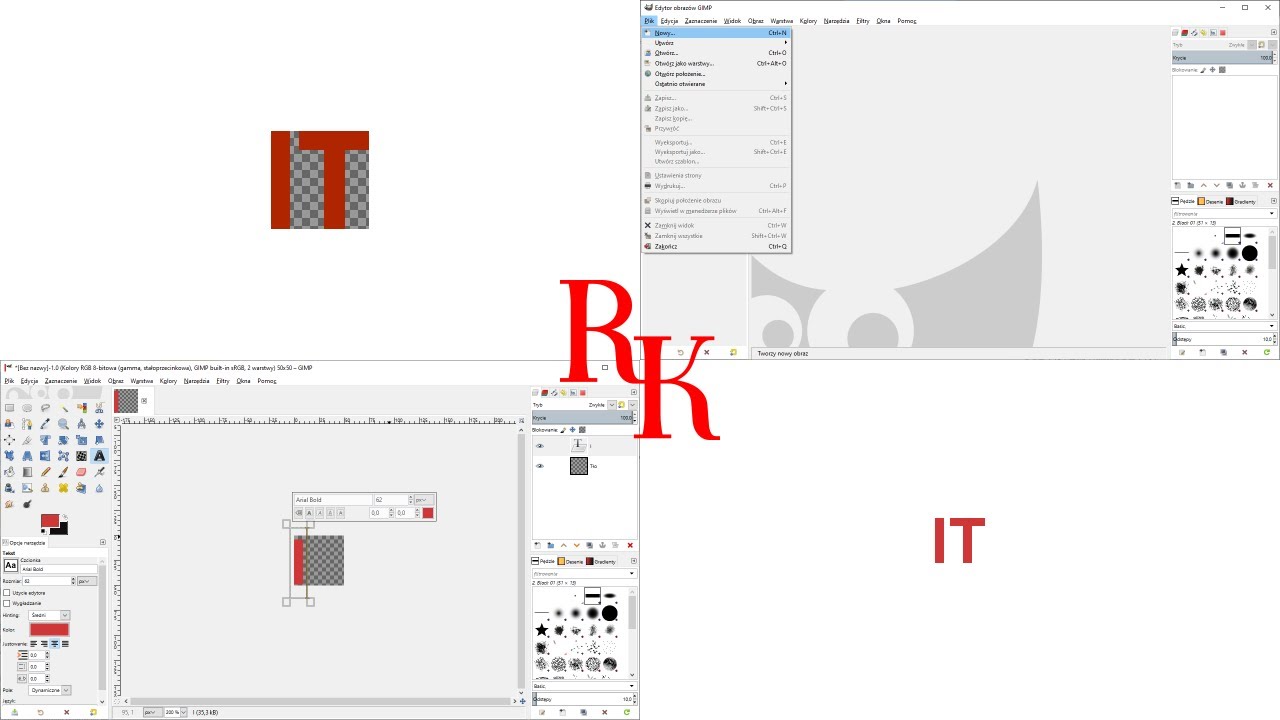Switch to Deseni tab in top-right window
This screenshot has height=720, width=1280.
coord(1212,201)
